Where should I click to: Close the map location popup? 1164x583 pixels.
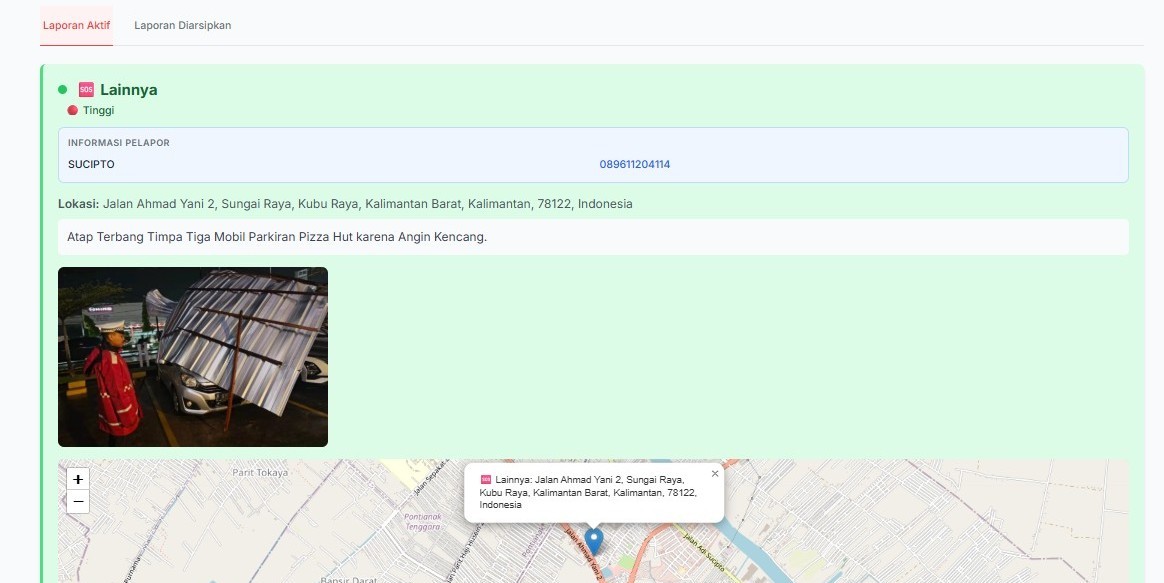715,474
